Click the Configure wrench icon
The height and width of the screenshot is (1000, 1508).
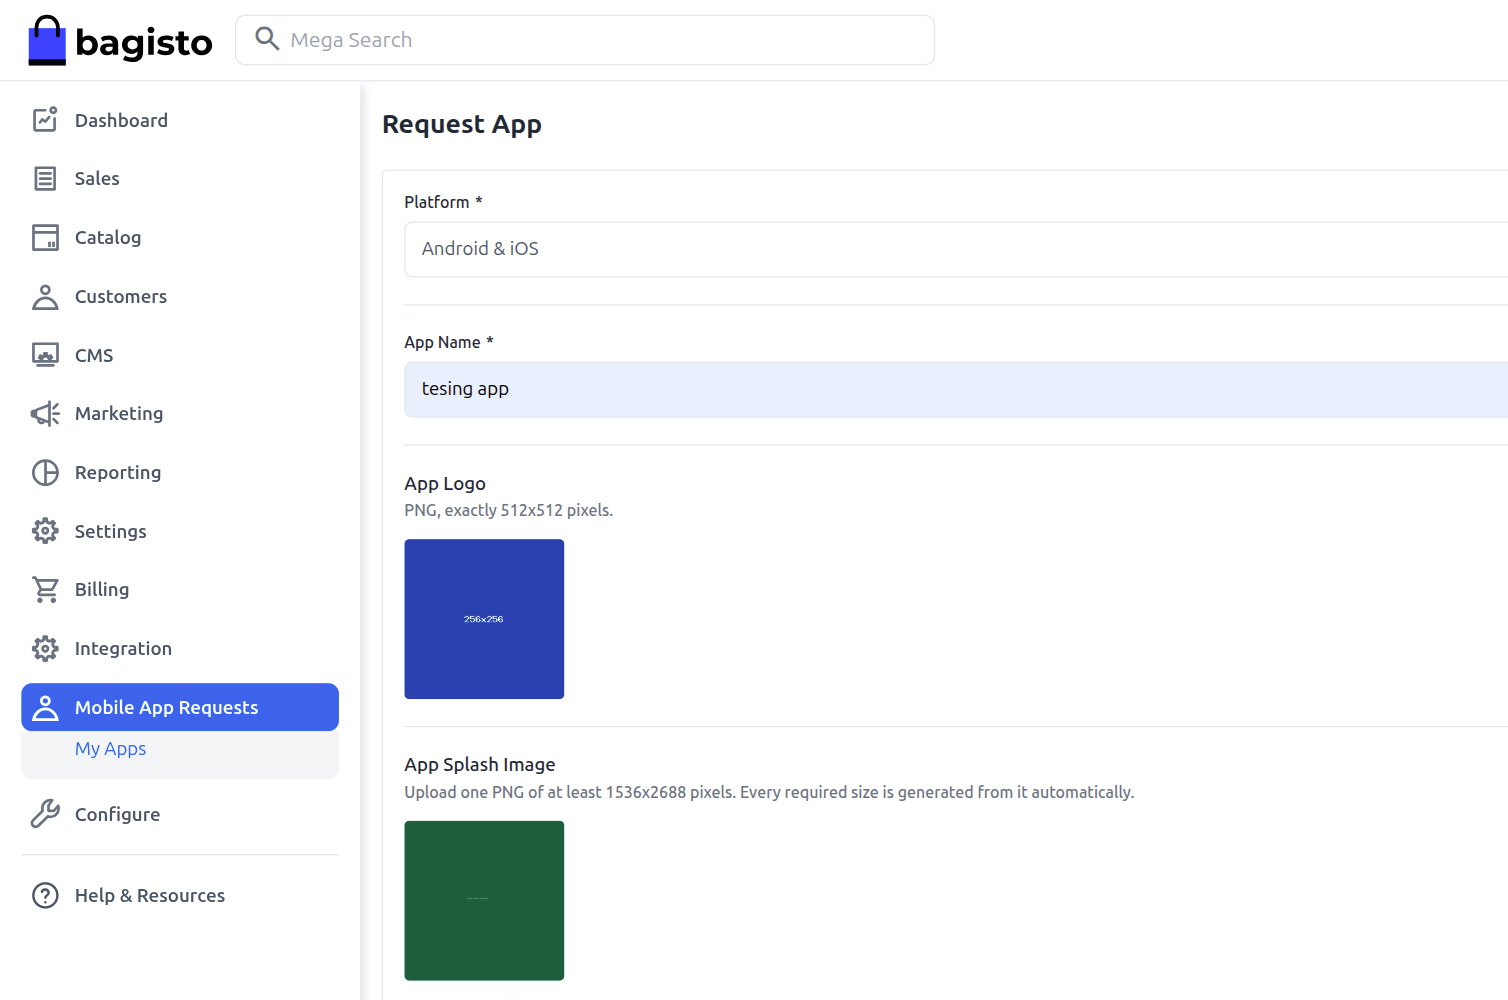pos(45,814)
